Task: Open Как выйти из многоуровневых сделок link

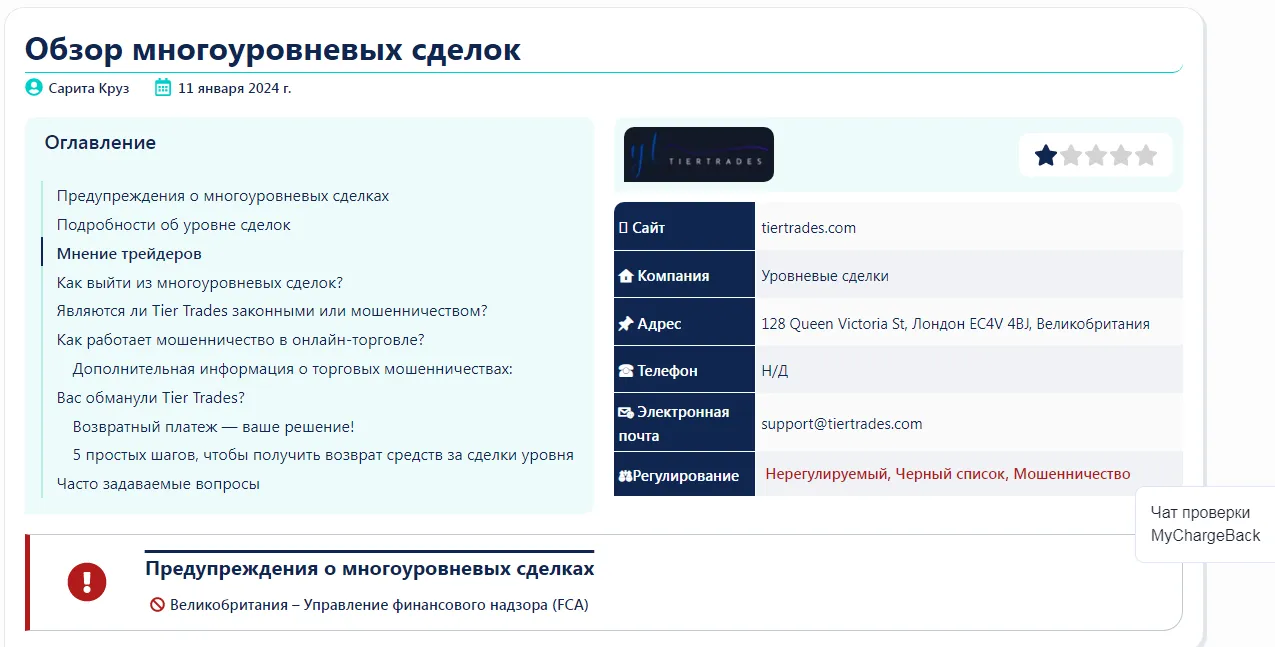Action: [x=200, y=283]
